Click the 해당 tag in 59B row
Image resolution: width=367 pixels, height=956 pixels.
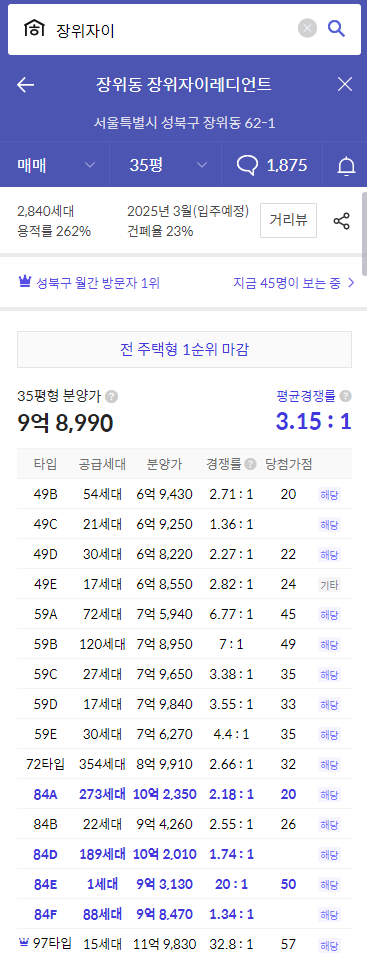pyautogui.click(x=329, y=644)
